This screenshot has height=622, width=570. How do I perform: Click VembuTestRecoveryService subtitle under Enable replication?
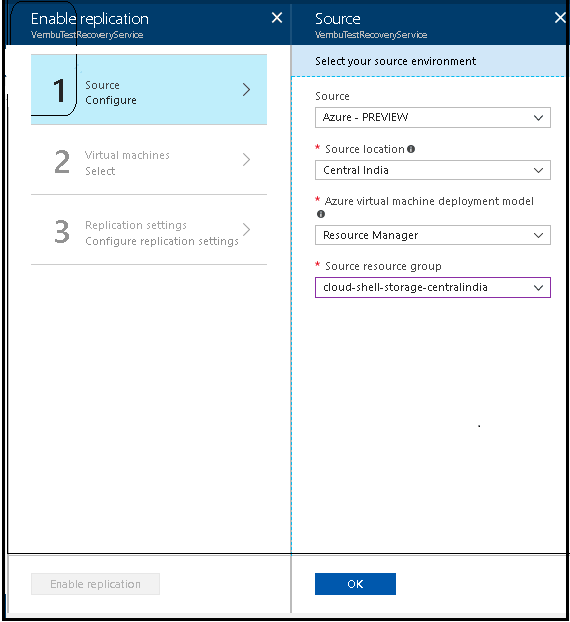tap(87, 35)
